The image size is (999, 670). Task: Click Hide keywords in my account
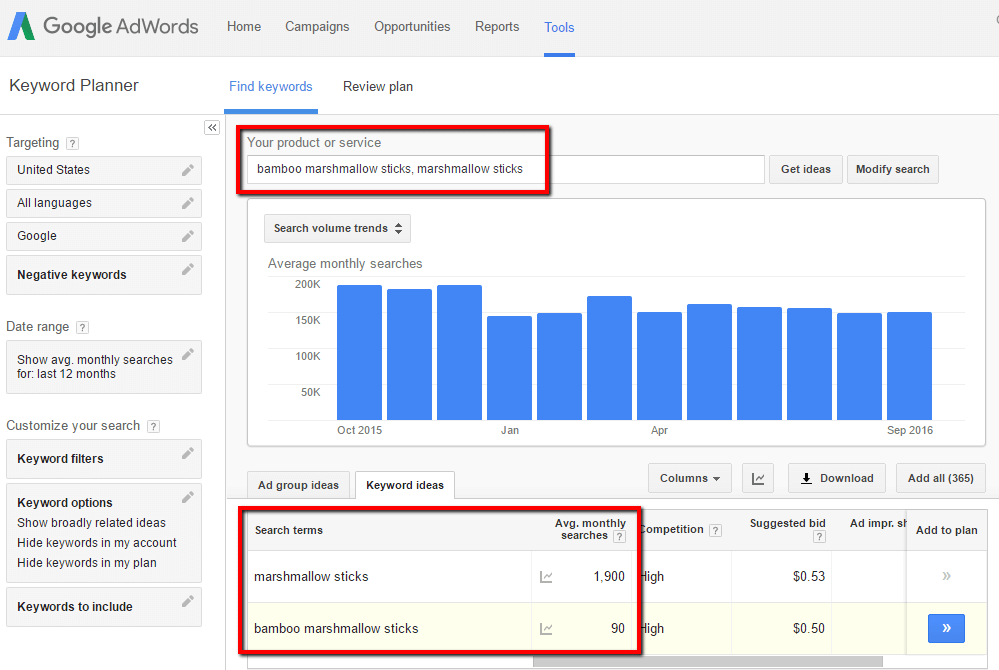click(97, 543)
